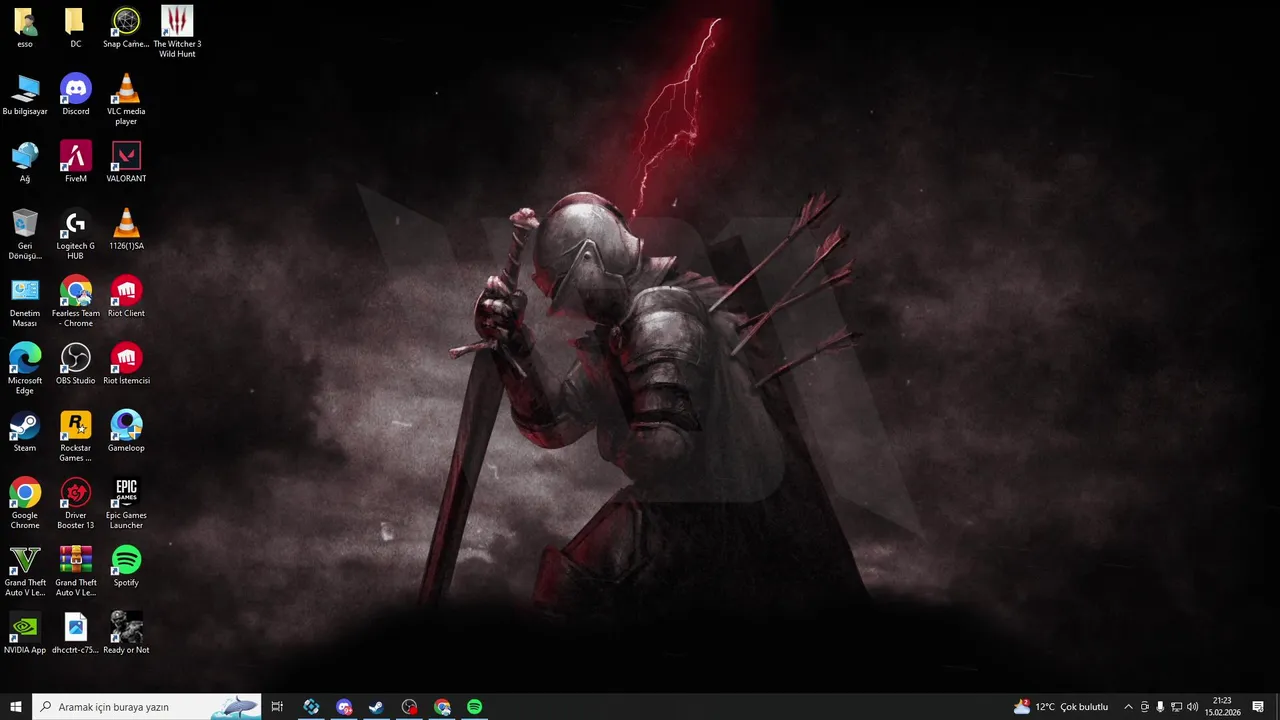Viewport: 1280px width, 720px height.
Task: Open the Steam desktop shortcut
Action: [x=25, y=430]
